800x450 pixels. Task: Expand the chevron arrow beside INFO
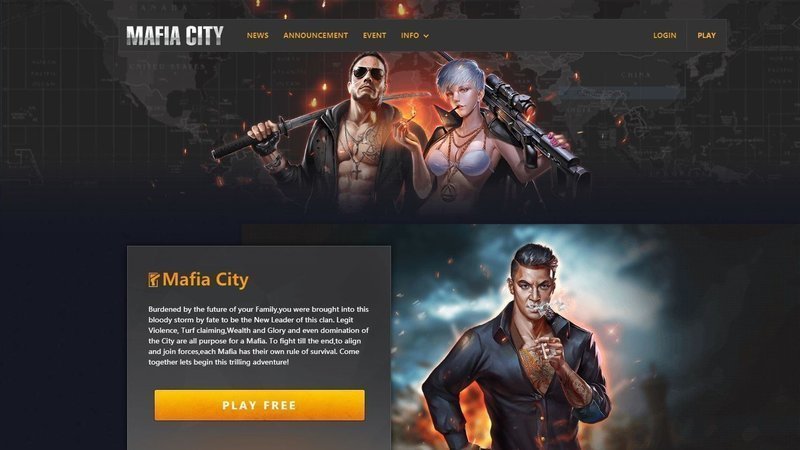tap(426, 36)
